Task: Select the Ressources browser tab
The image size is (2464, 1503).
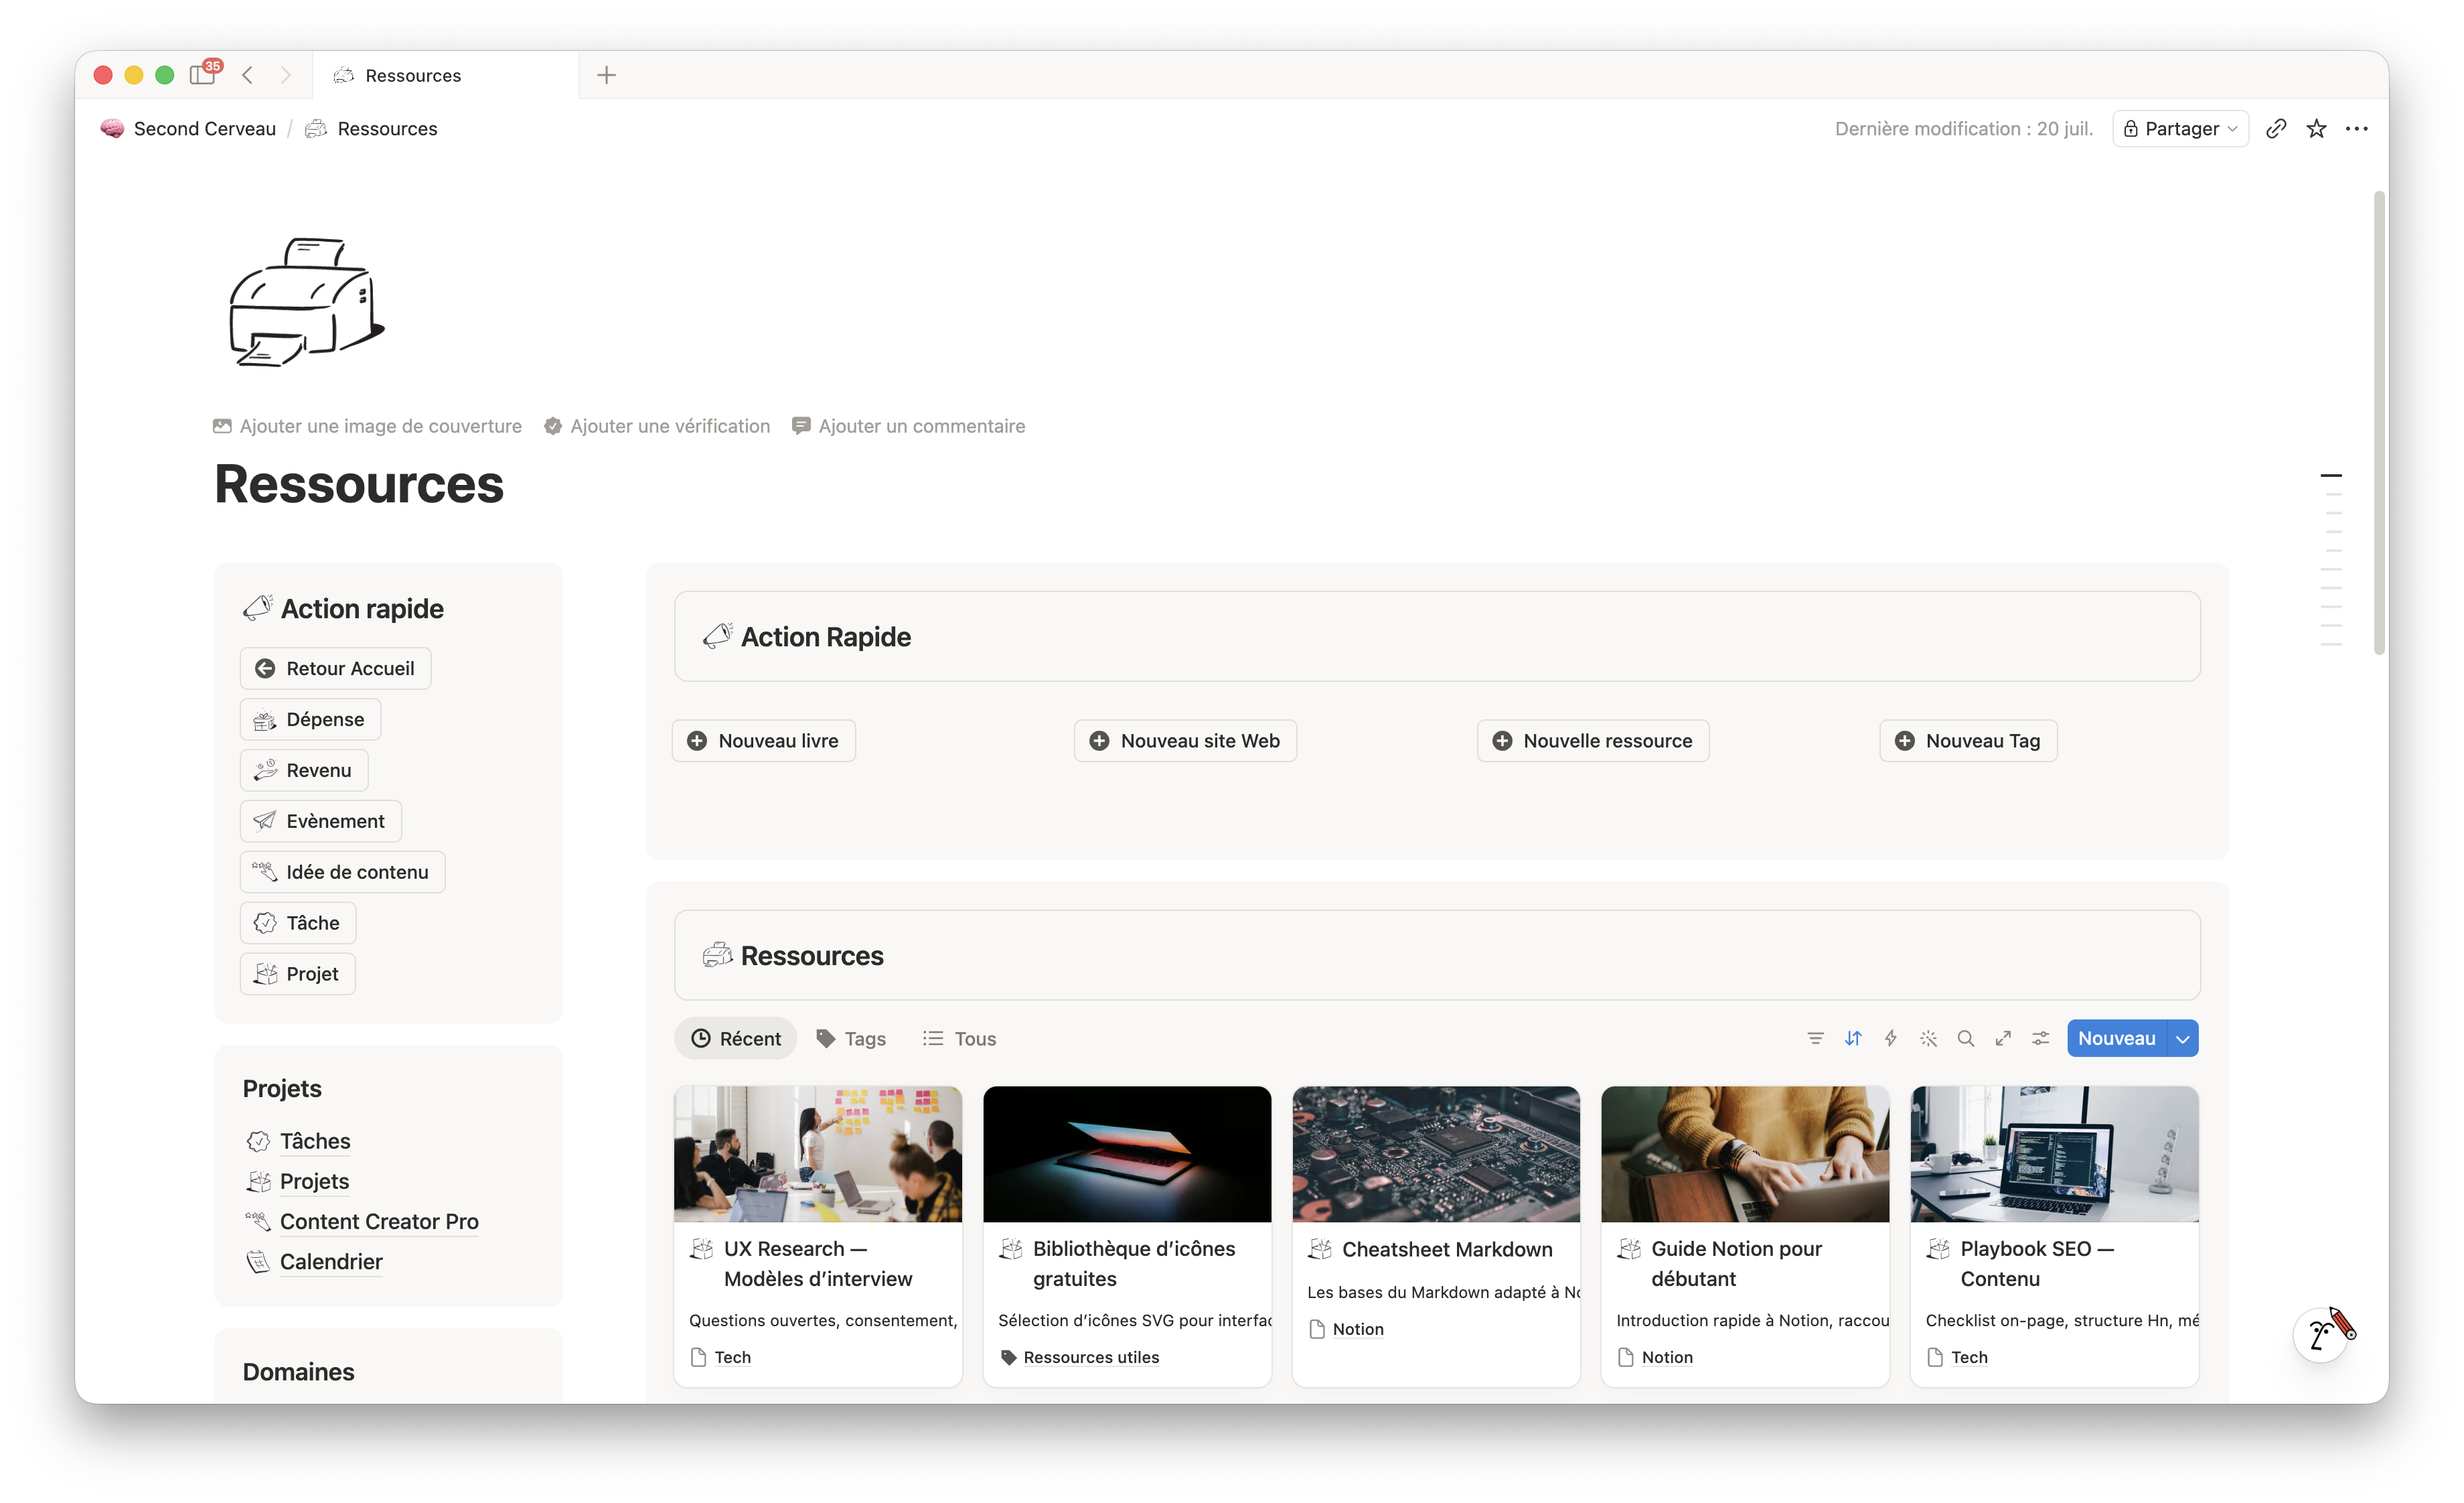Action: 446,75
